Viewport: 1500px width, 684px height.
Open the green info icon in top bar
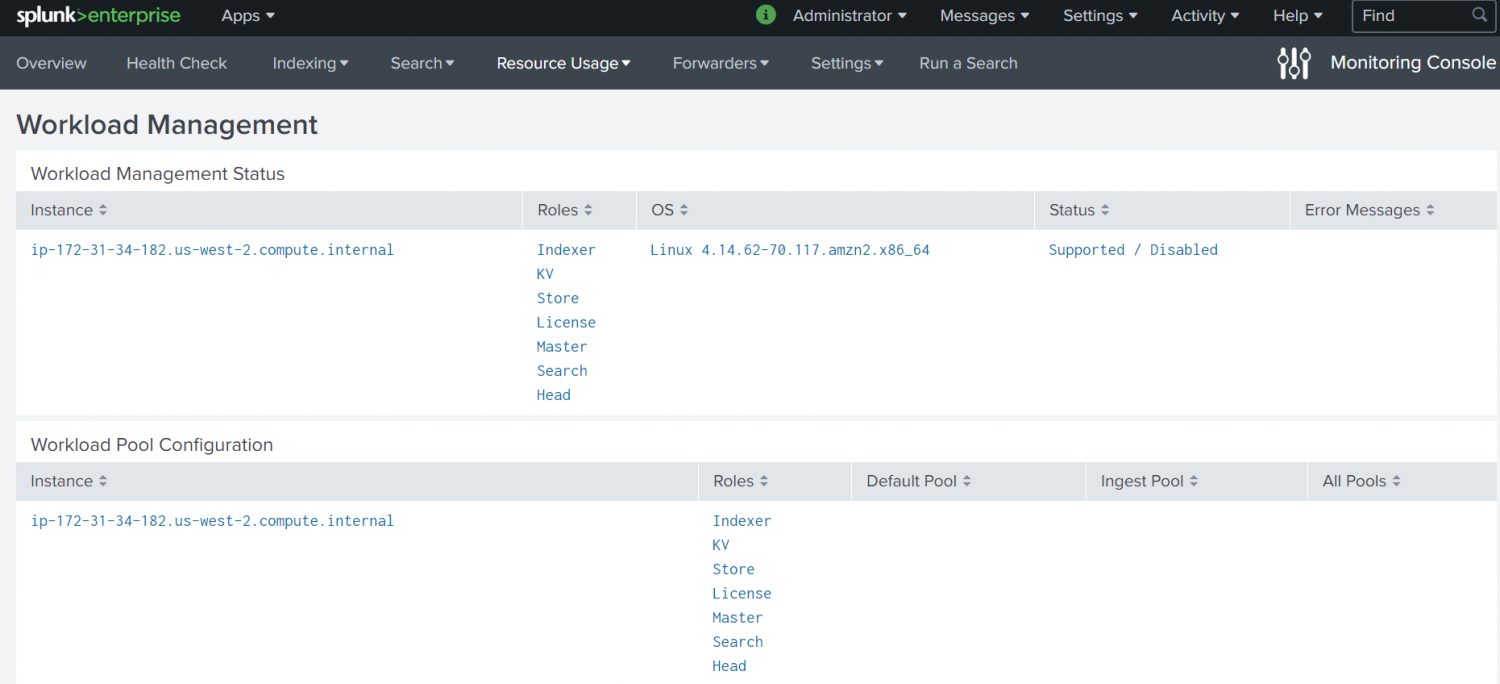pos(765,15)
